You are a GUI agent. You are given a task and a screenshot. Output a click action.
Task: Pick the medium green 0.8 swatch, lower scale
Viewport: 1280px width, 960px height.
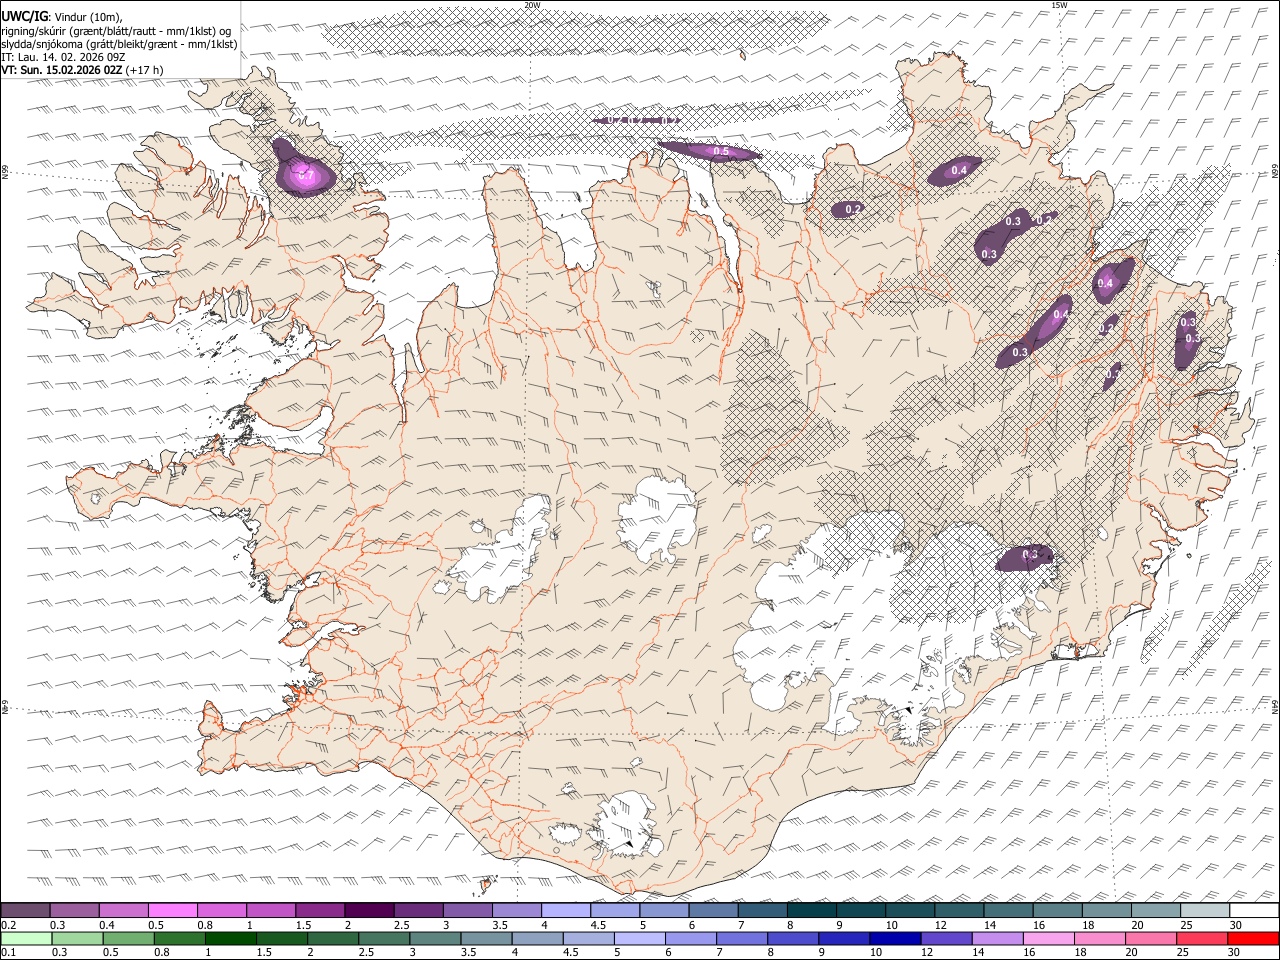[x=179, y=939]
